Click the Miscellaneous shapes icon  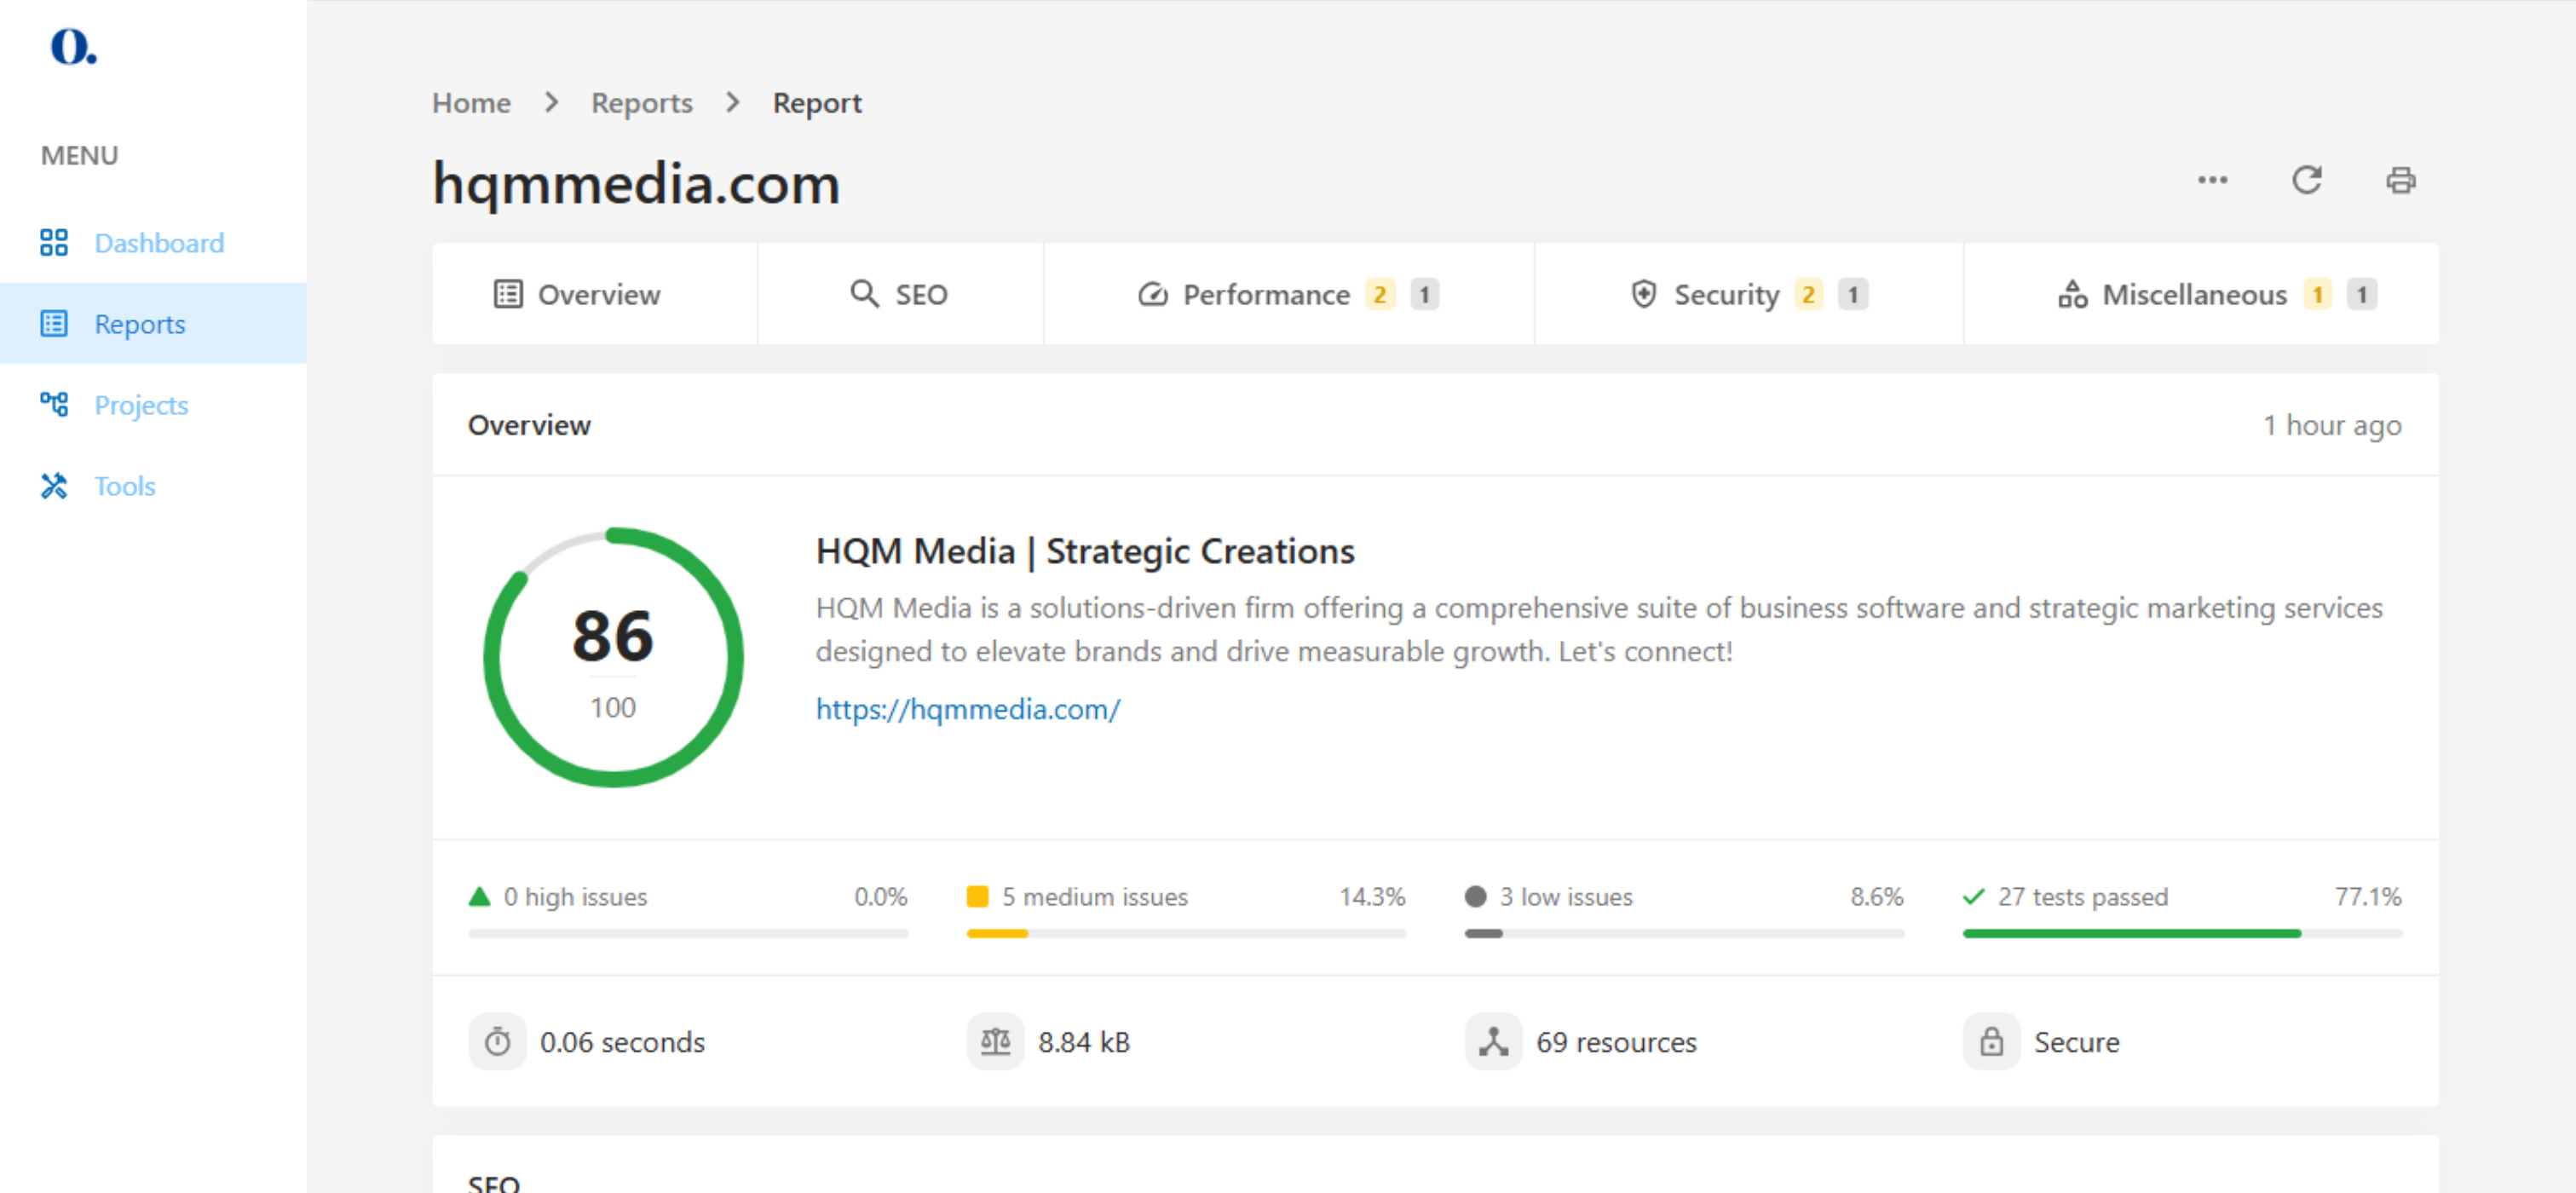tap(2072, 294)
